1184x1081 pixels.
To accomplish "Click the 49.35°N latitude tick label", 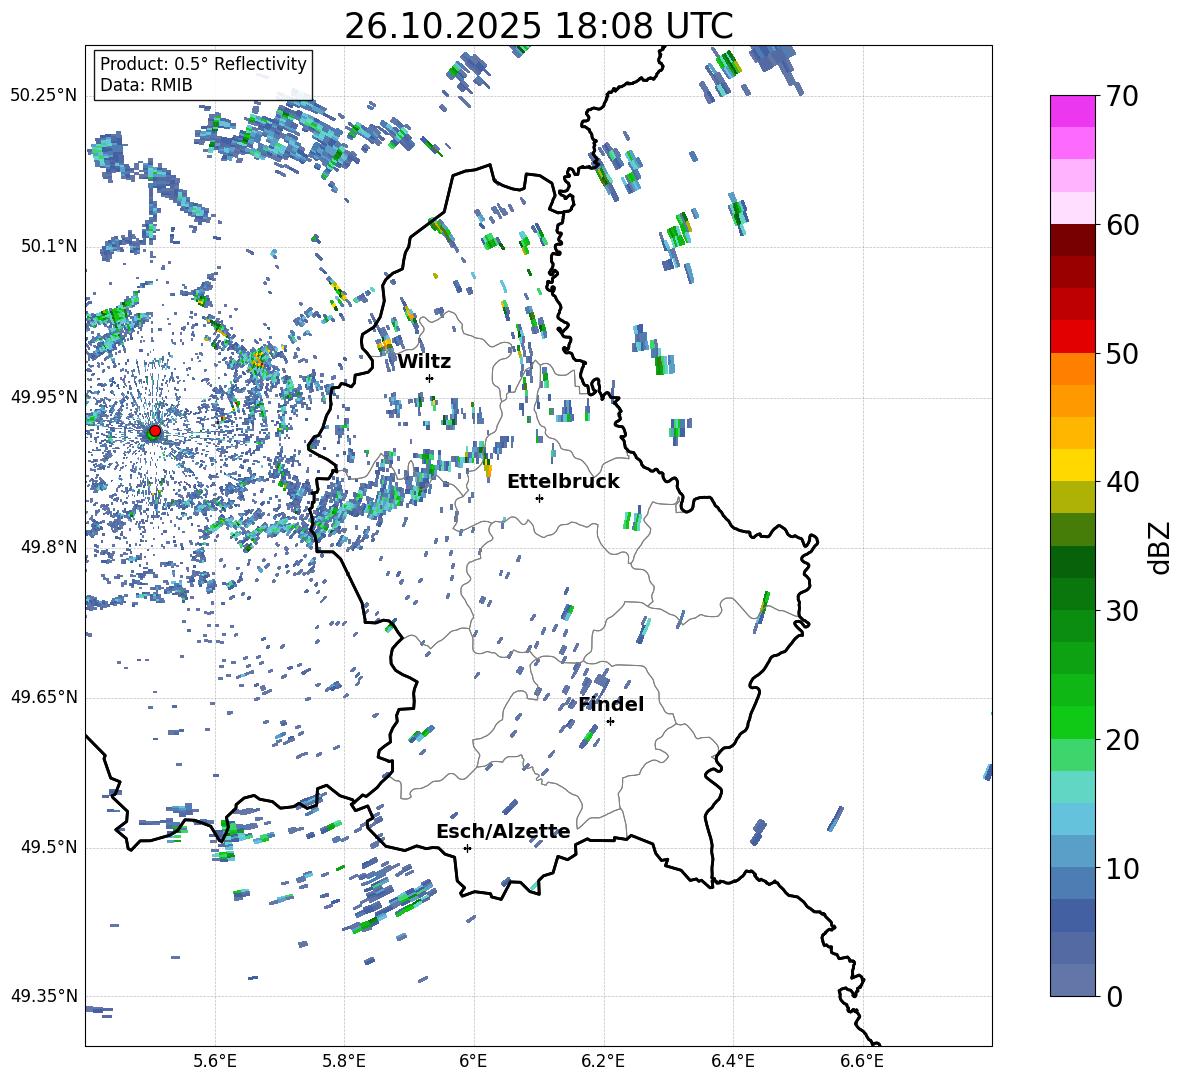I will tap(43, 996).
